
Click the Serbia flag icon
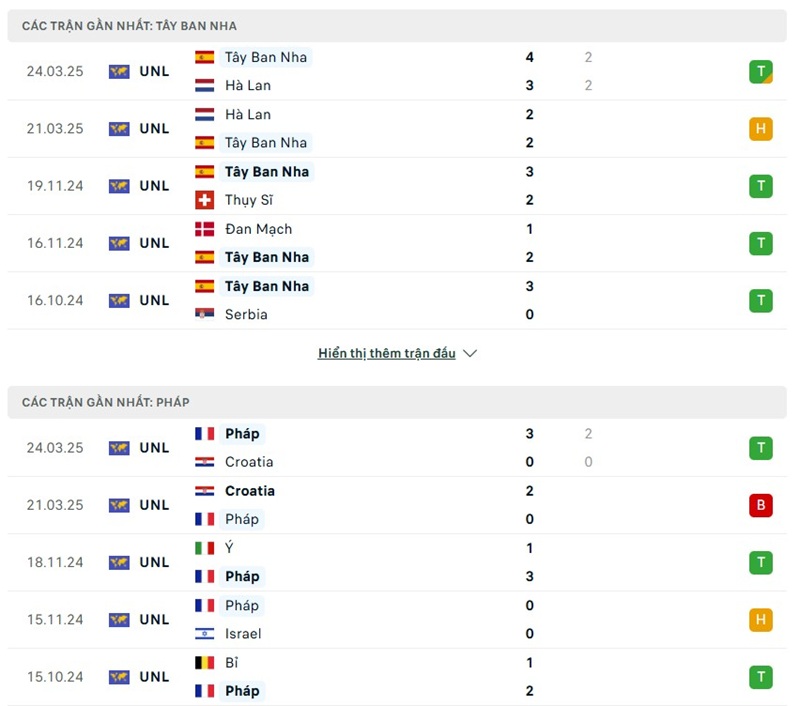(205, 314)
